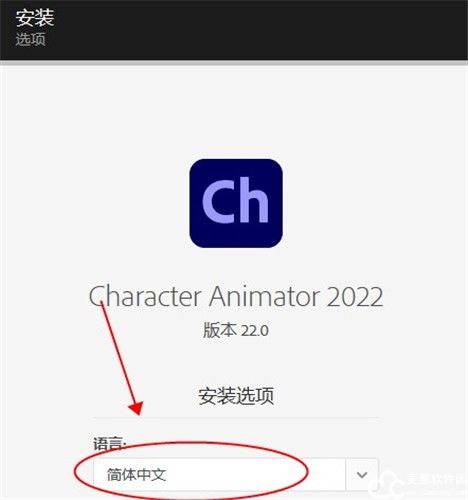Click the 22.0 version number

(x=255, y=331)
